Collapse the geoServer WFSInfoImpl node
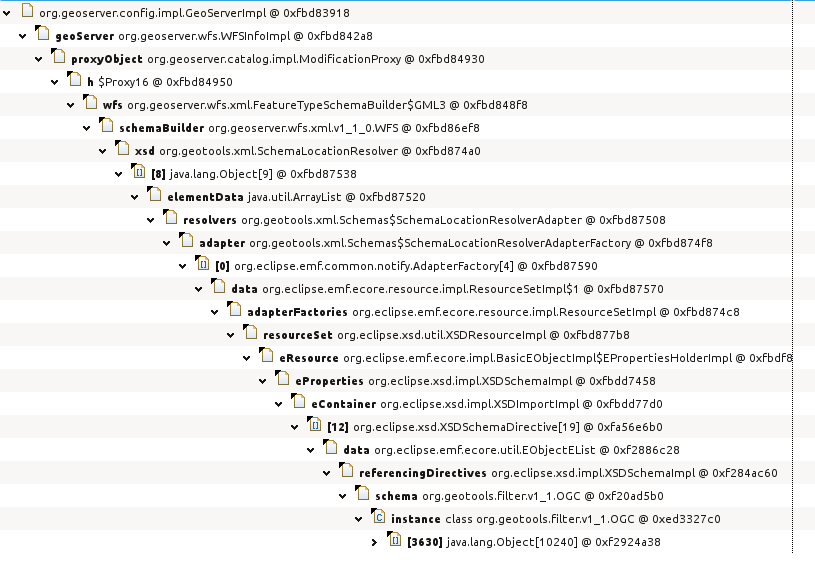This screenshot has width=815, height=569. coord(23,36)
